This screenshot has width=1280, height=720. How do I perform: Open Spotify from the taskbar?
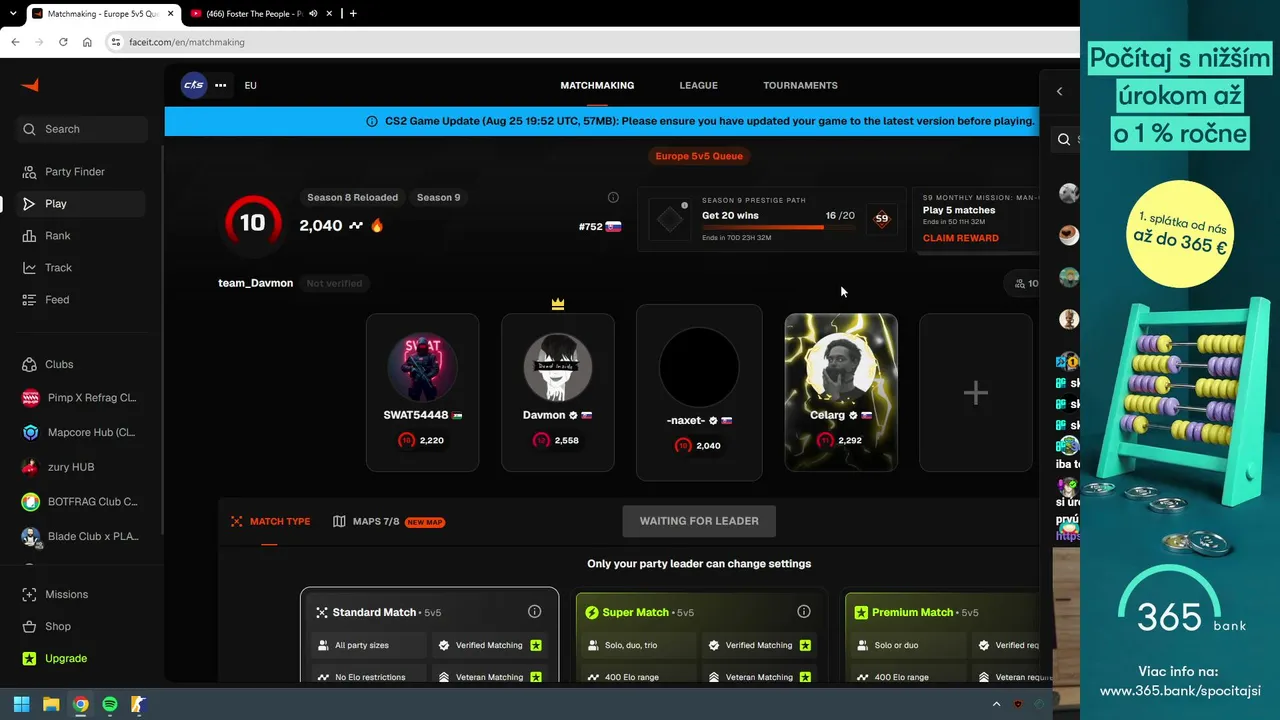pyautogui.click(x=110, y=704)
